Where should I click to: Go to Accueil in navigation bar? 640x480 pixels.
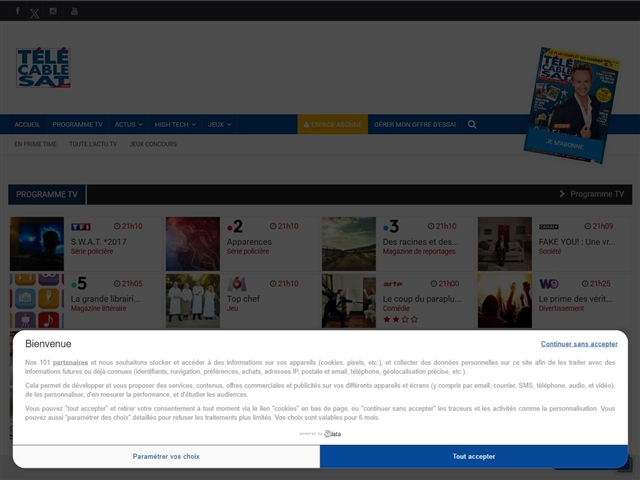27,124
